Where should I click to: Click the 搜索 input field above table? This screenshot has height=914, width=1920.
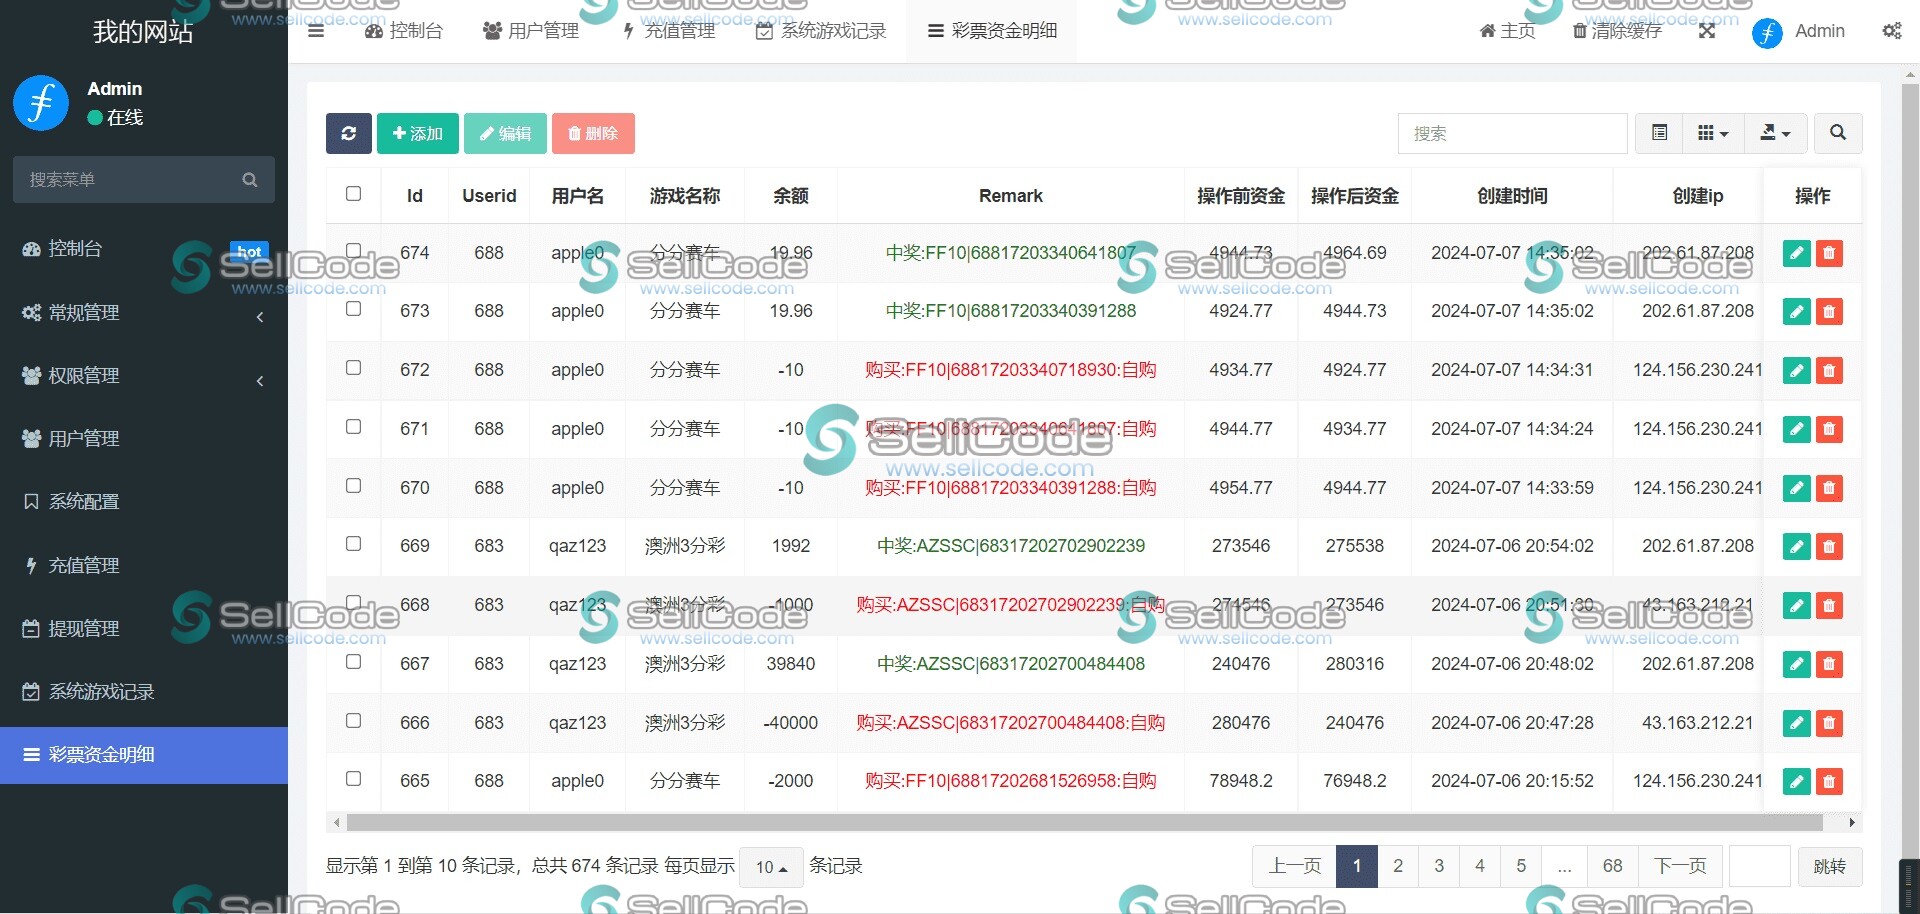coord(1511,133)
